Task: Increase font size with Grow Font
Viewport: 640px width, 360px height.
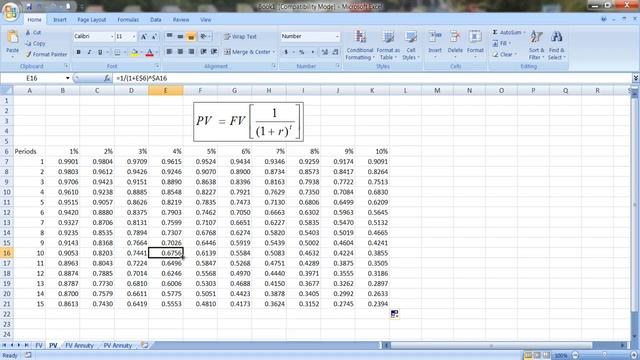Action: 144,37
